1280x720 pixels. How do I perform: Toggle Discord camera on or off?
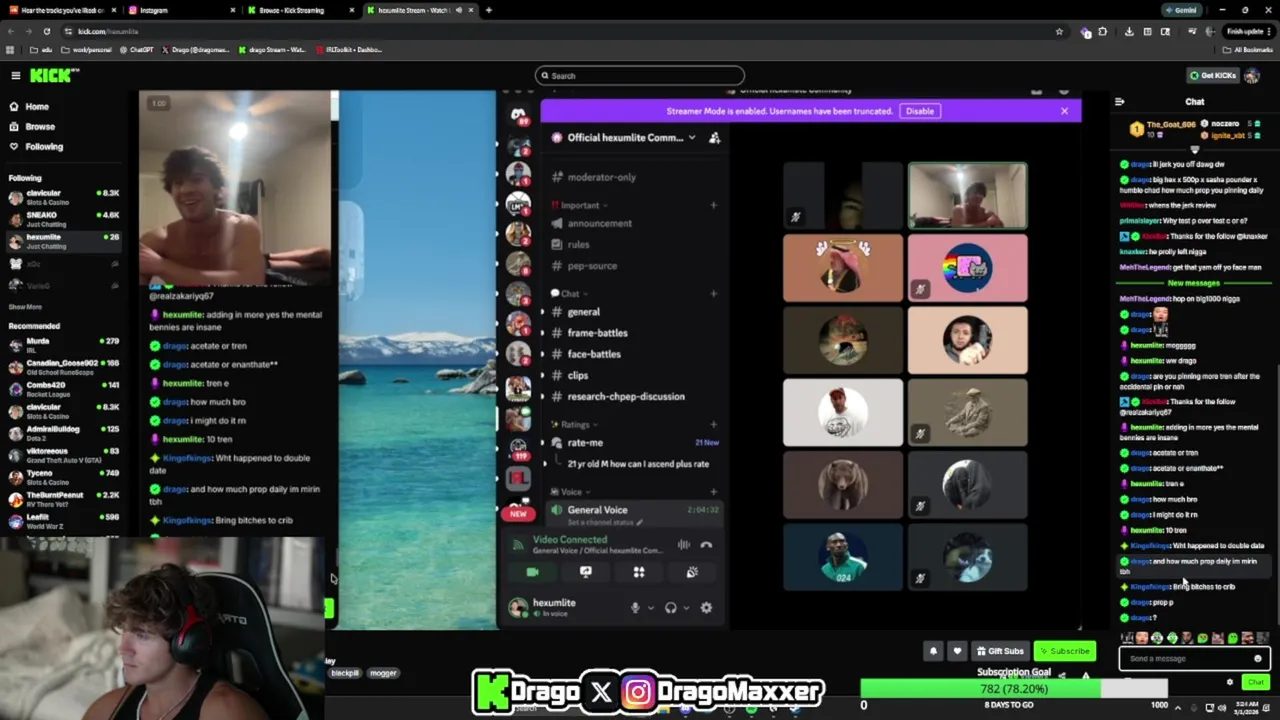532,572
